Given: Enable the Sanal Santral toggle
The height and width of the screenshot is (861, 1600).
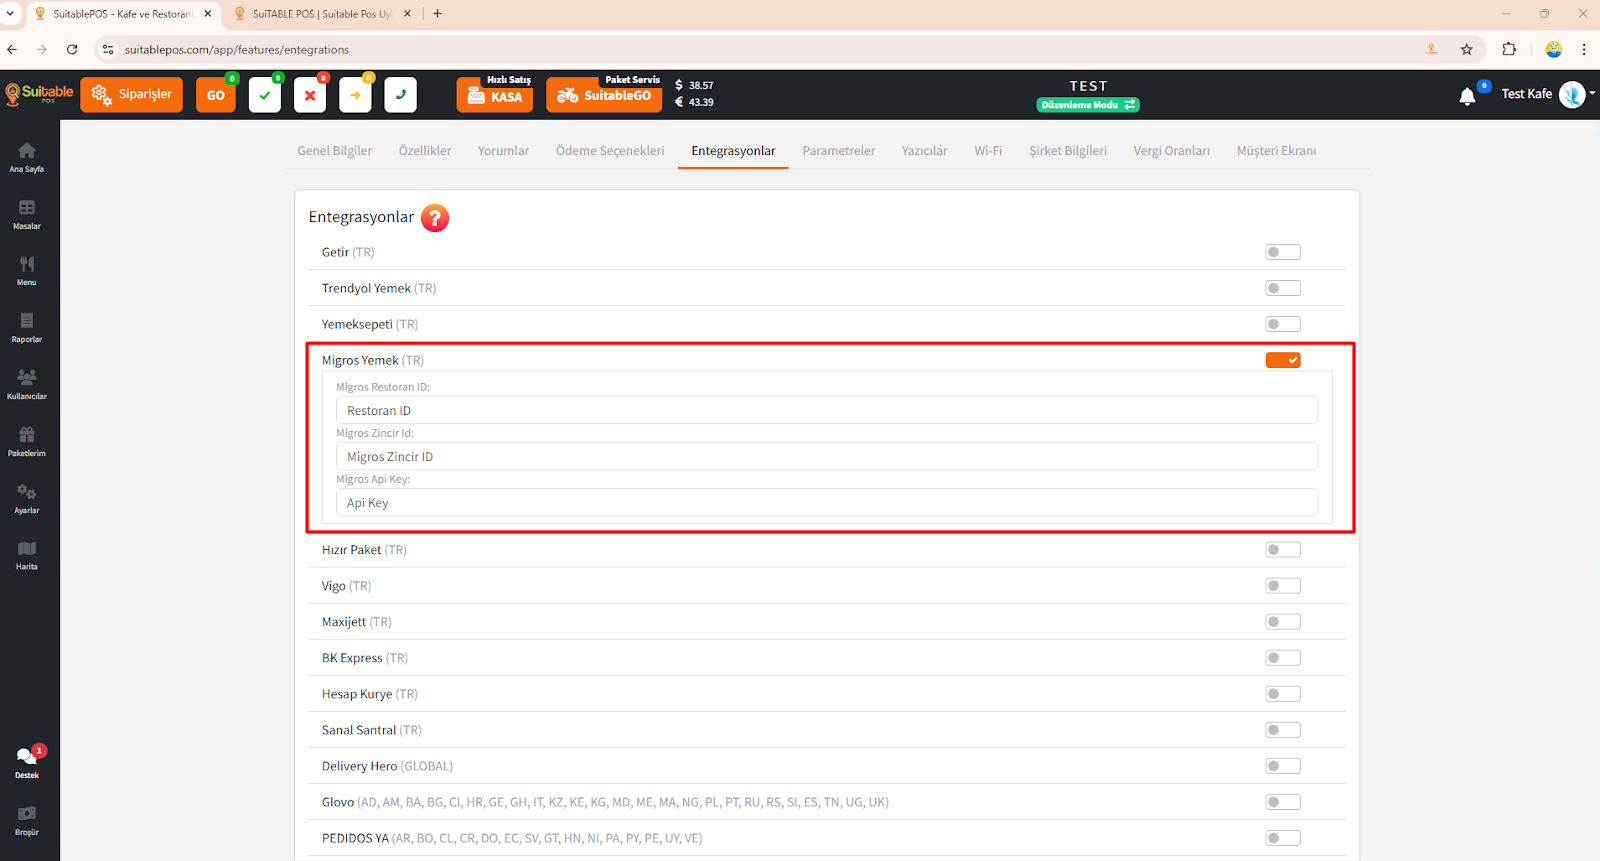Looking at the screenshot, I should tap(1283, 730).
